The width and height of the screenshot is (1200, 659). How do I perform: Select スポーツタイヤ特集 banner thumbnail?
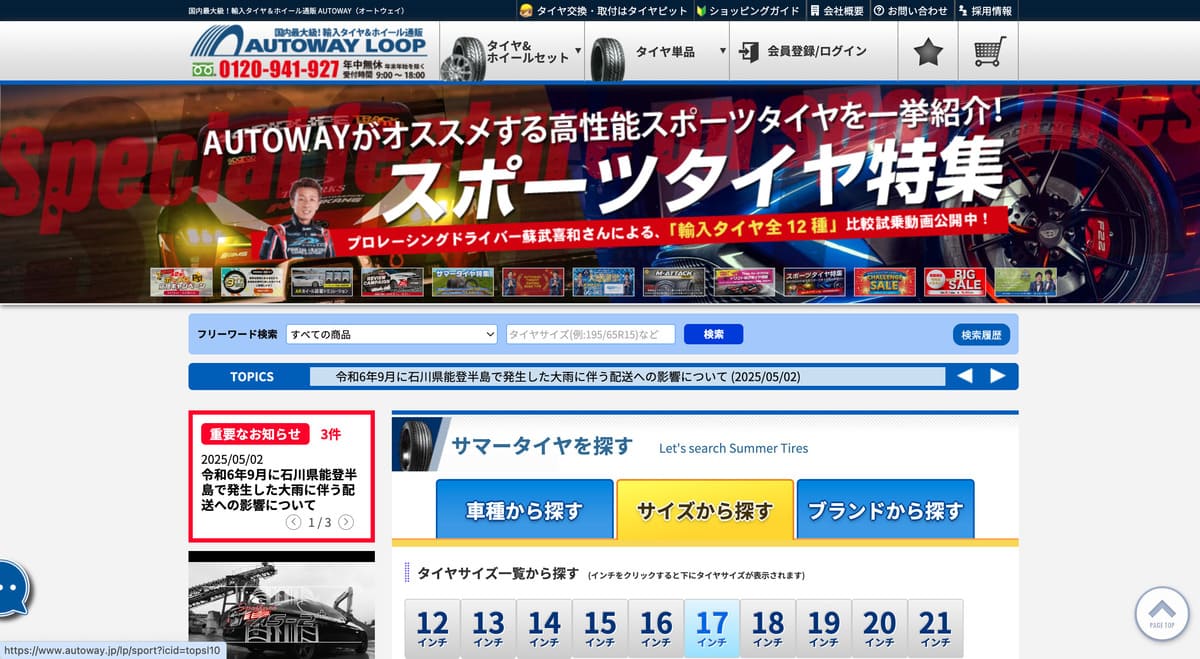(x=813, y=282)
